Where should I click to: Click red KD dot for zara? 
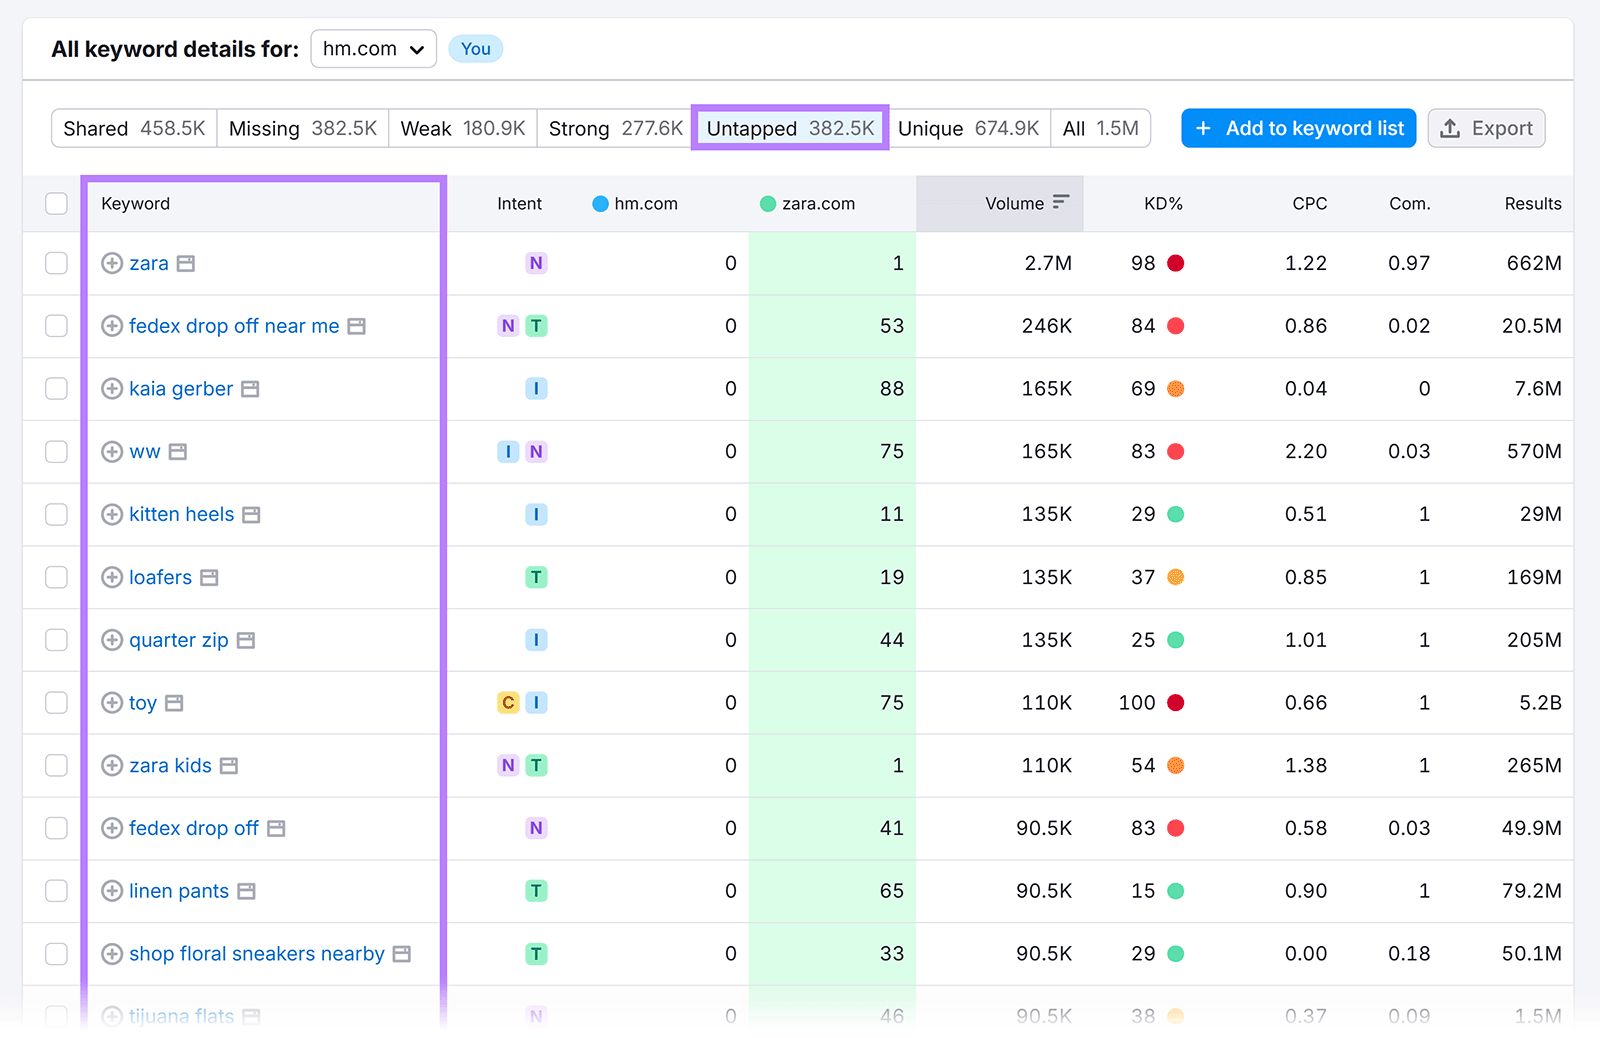pyautogui.click(x=1176, y=263)
